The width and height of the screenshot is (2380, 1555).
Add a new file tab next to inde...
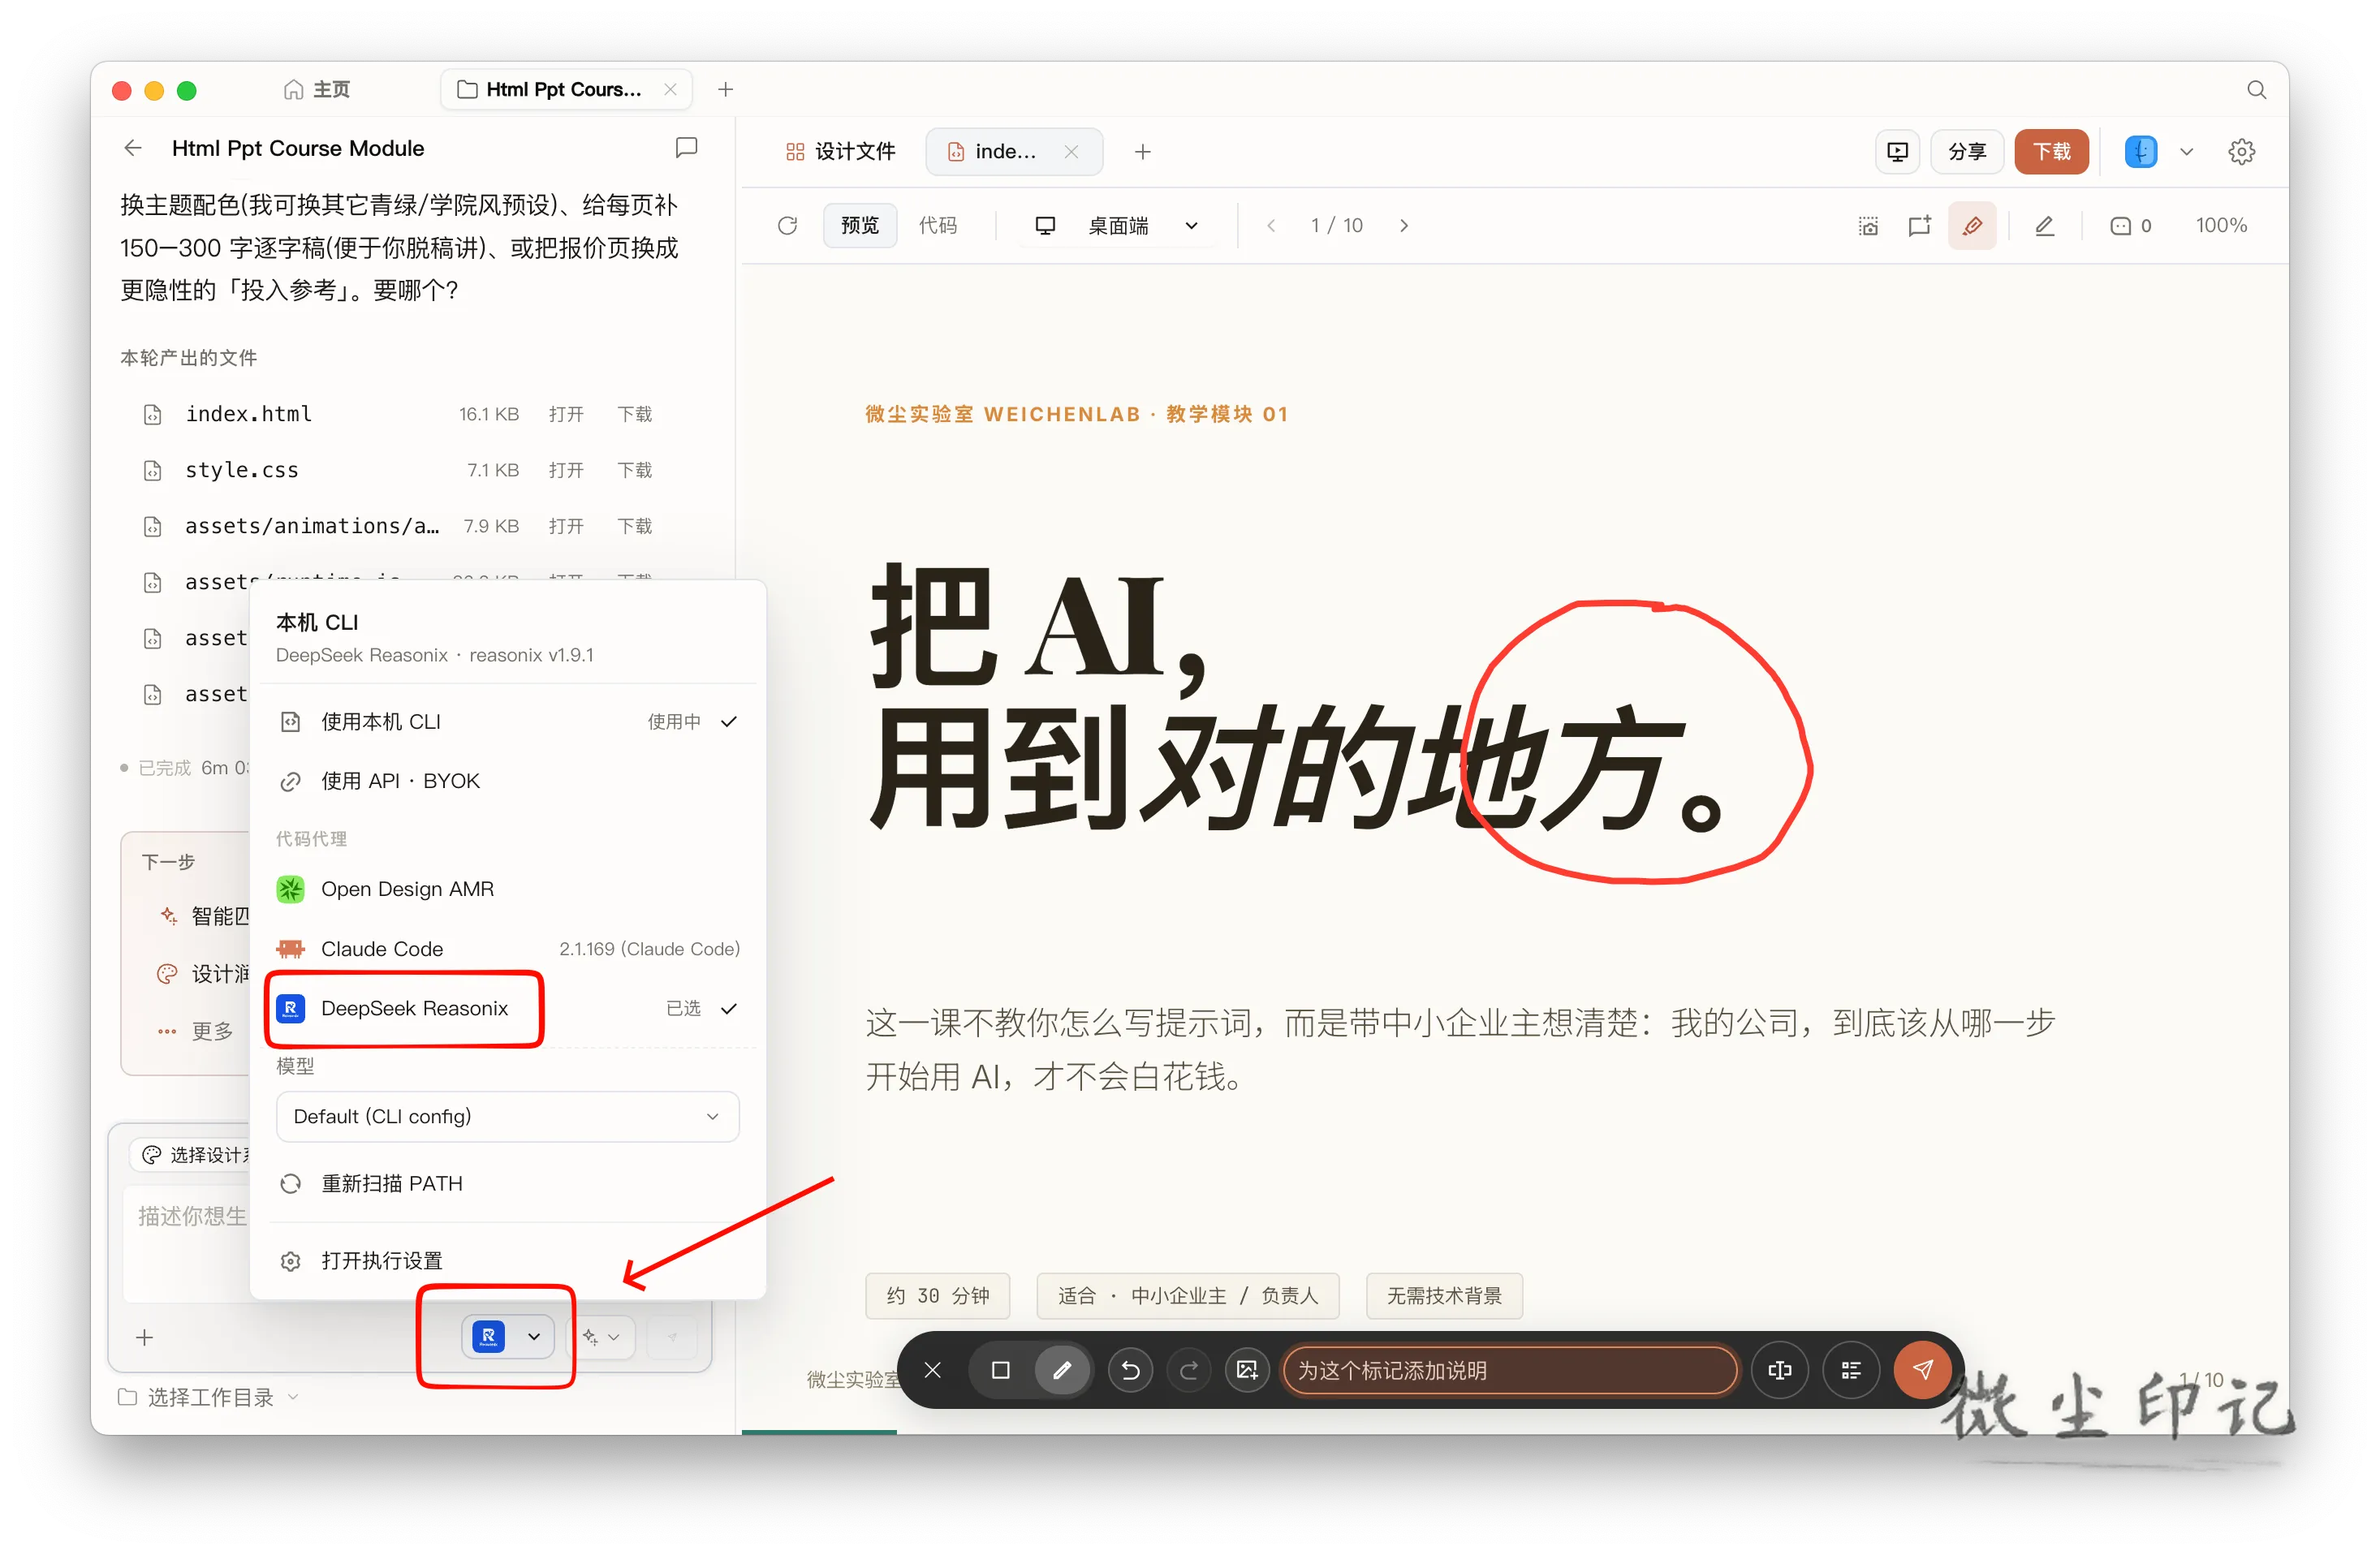pos(1143,152)
